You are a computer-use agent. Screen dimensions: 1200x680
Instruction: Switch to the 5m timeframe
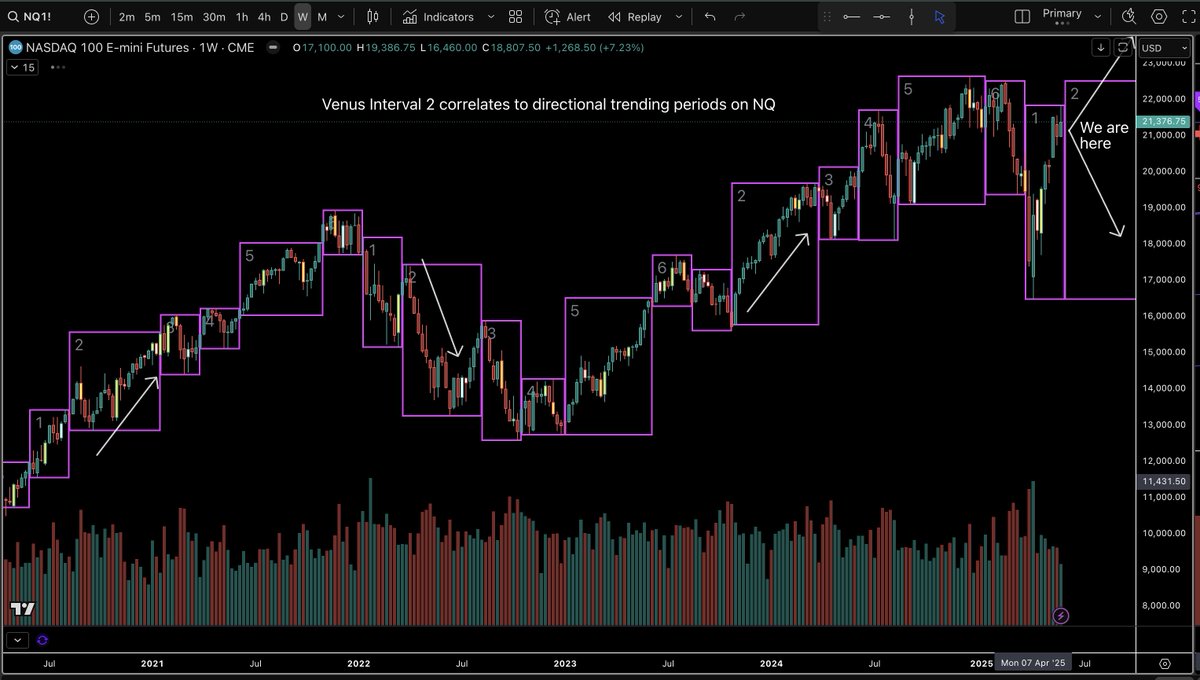[152, 17]
